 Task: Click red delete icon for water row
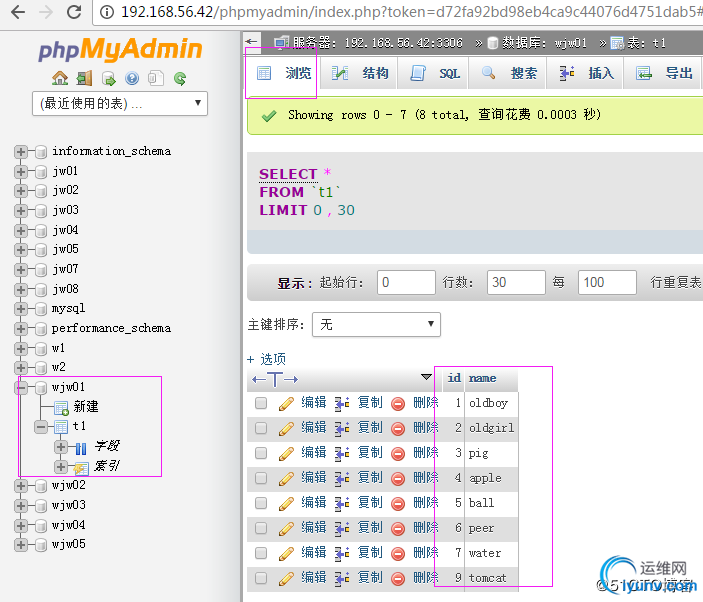point(398,554)
